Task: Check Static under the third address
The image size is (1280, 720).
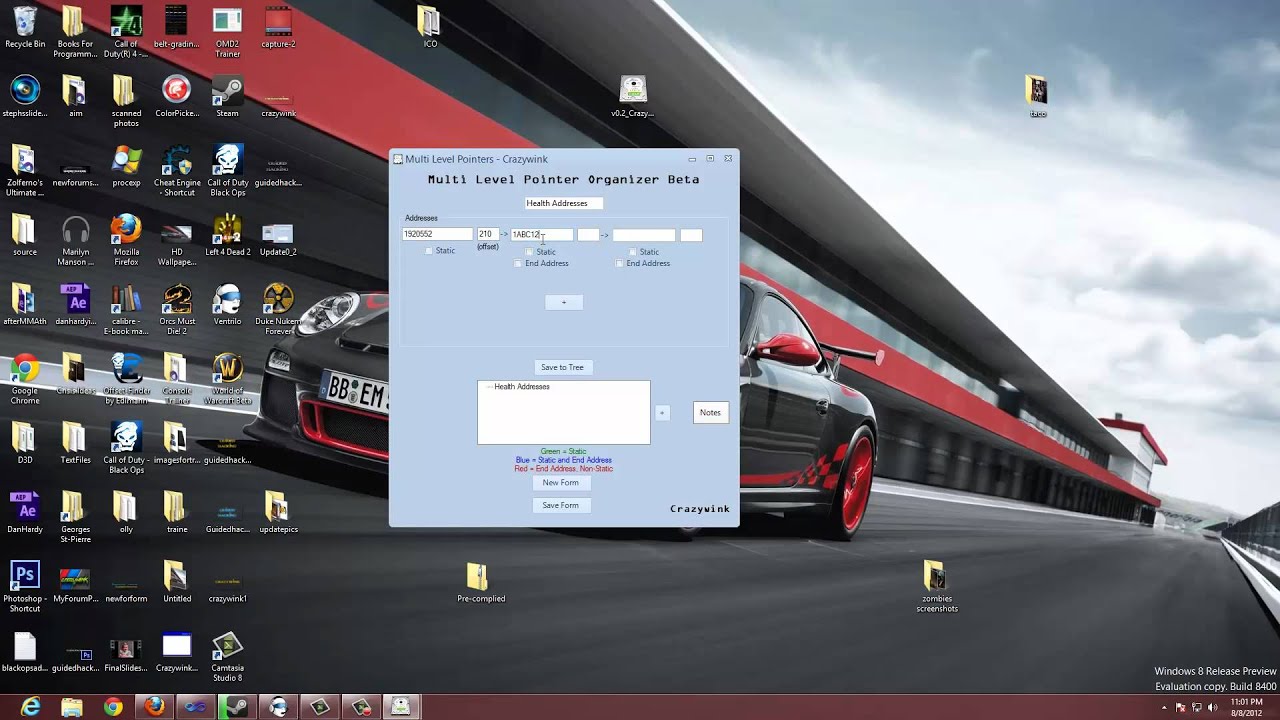Action: (632, 252)
